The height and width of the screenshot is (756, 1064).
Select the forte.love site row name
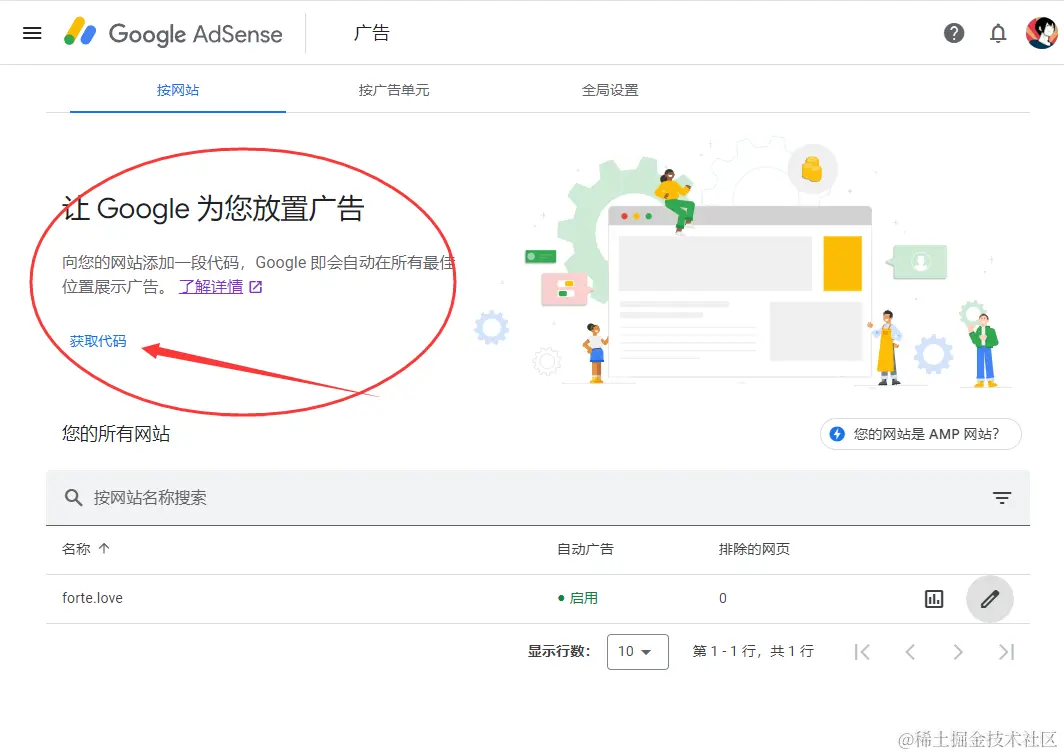92,598
